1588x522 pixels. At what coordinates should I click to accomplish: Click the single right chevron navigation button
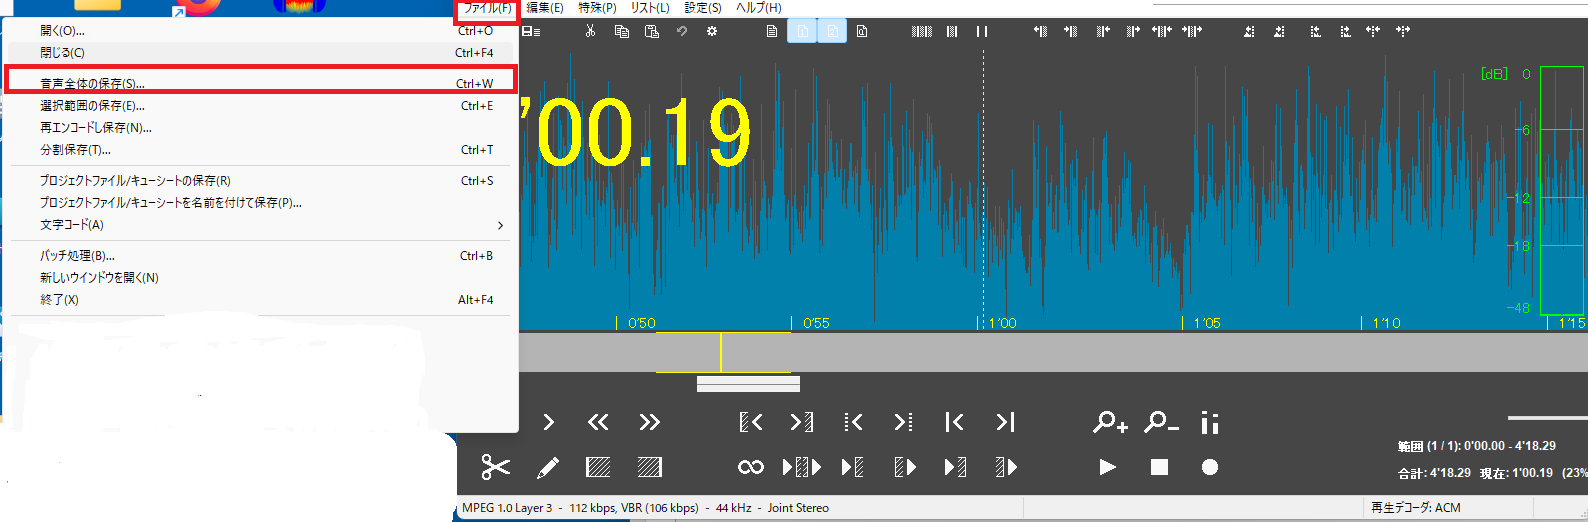[x=548, y=422]
